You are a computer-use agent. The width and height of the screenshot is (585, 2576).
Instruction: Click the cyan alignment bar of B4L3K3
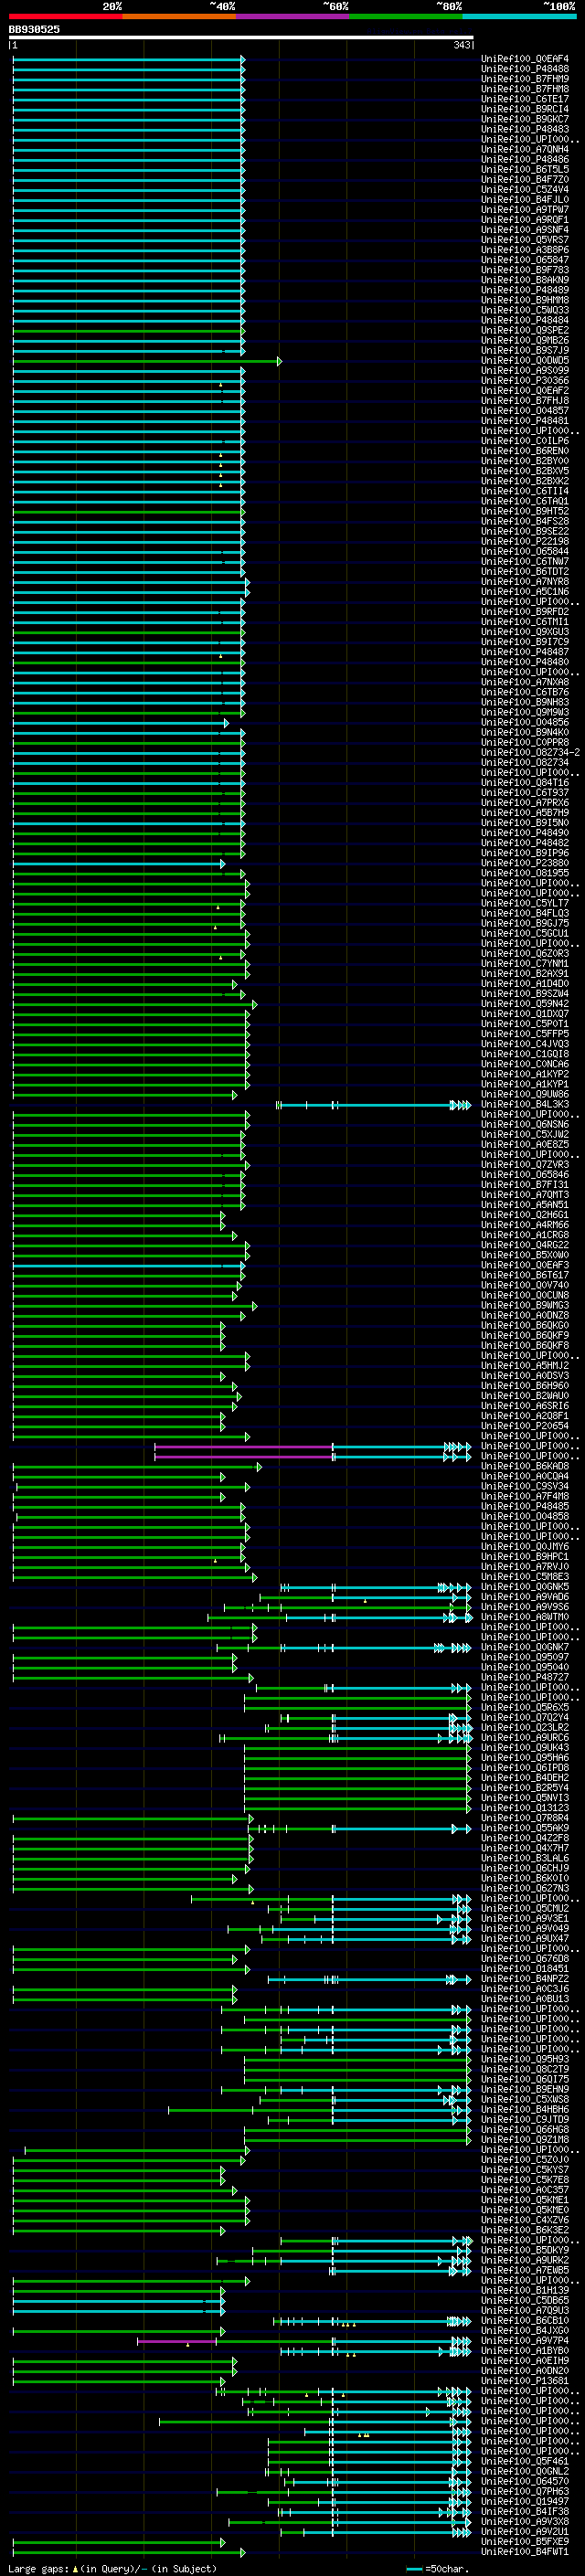[x=374, y=1105]
